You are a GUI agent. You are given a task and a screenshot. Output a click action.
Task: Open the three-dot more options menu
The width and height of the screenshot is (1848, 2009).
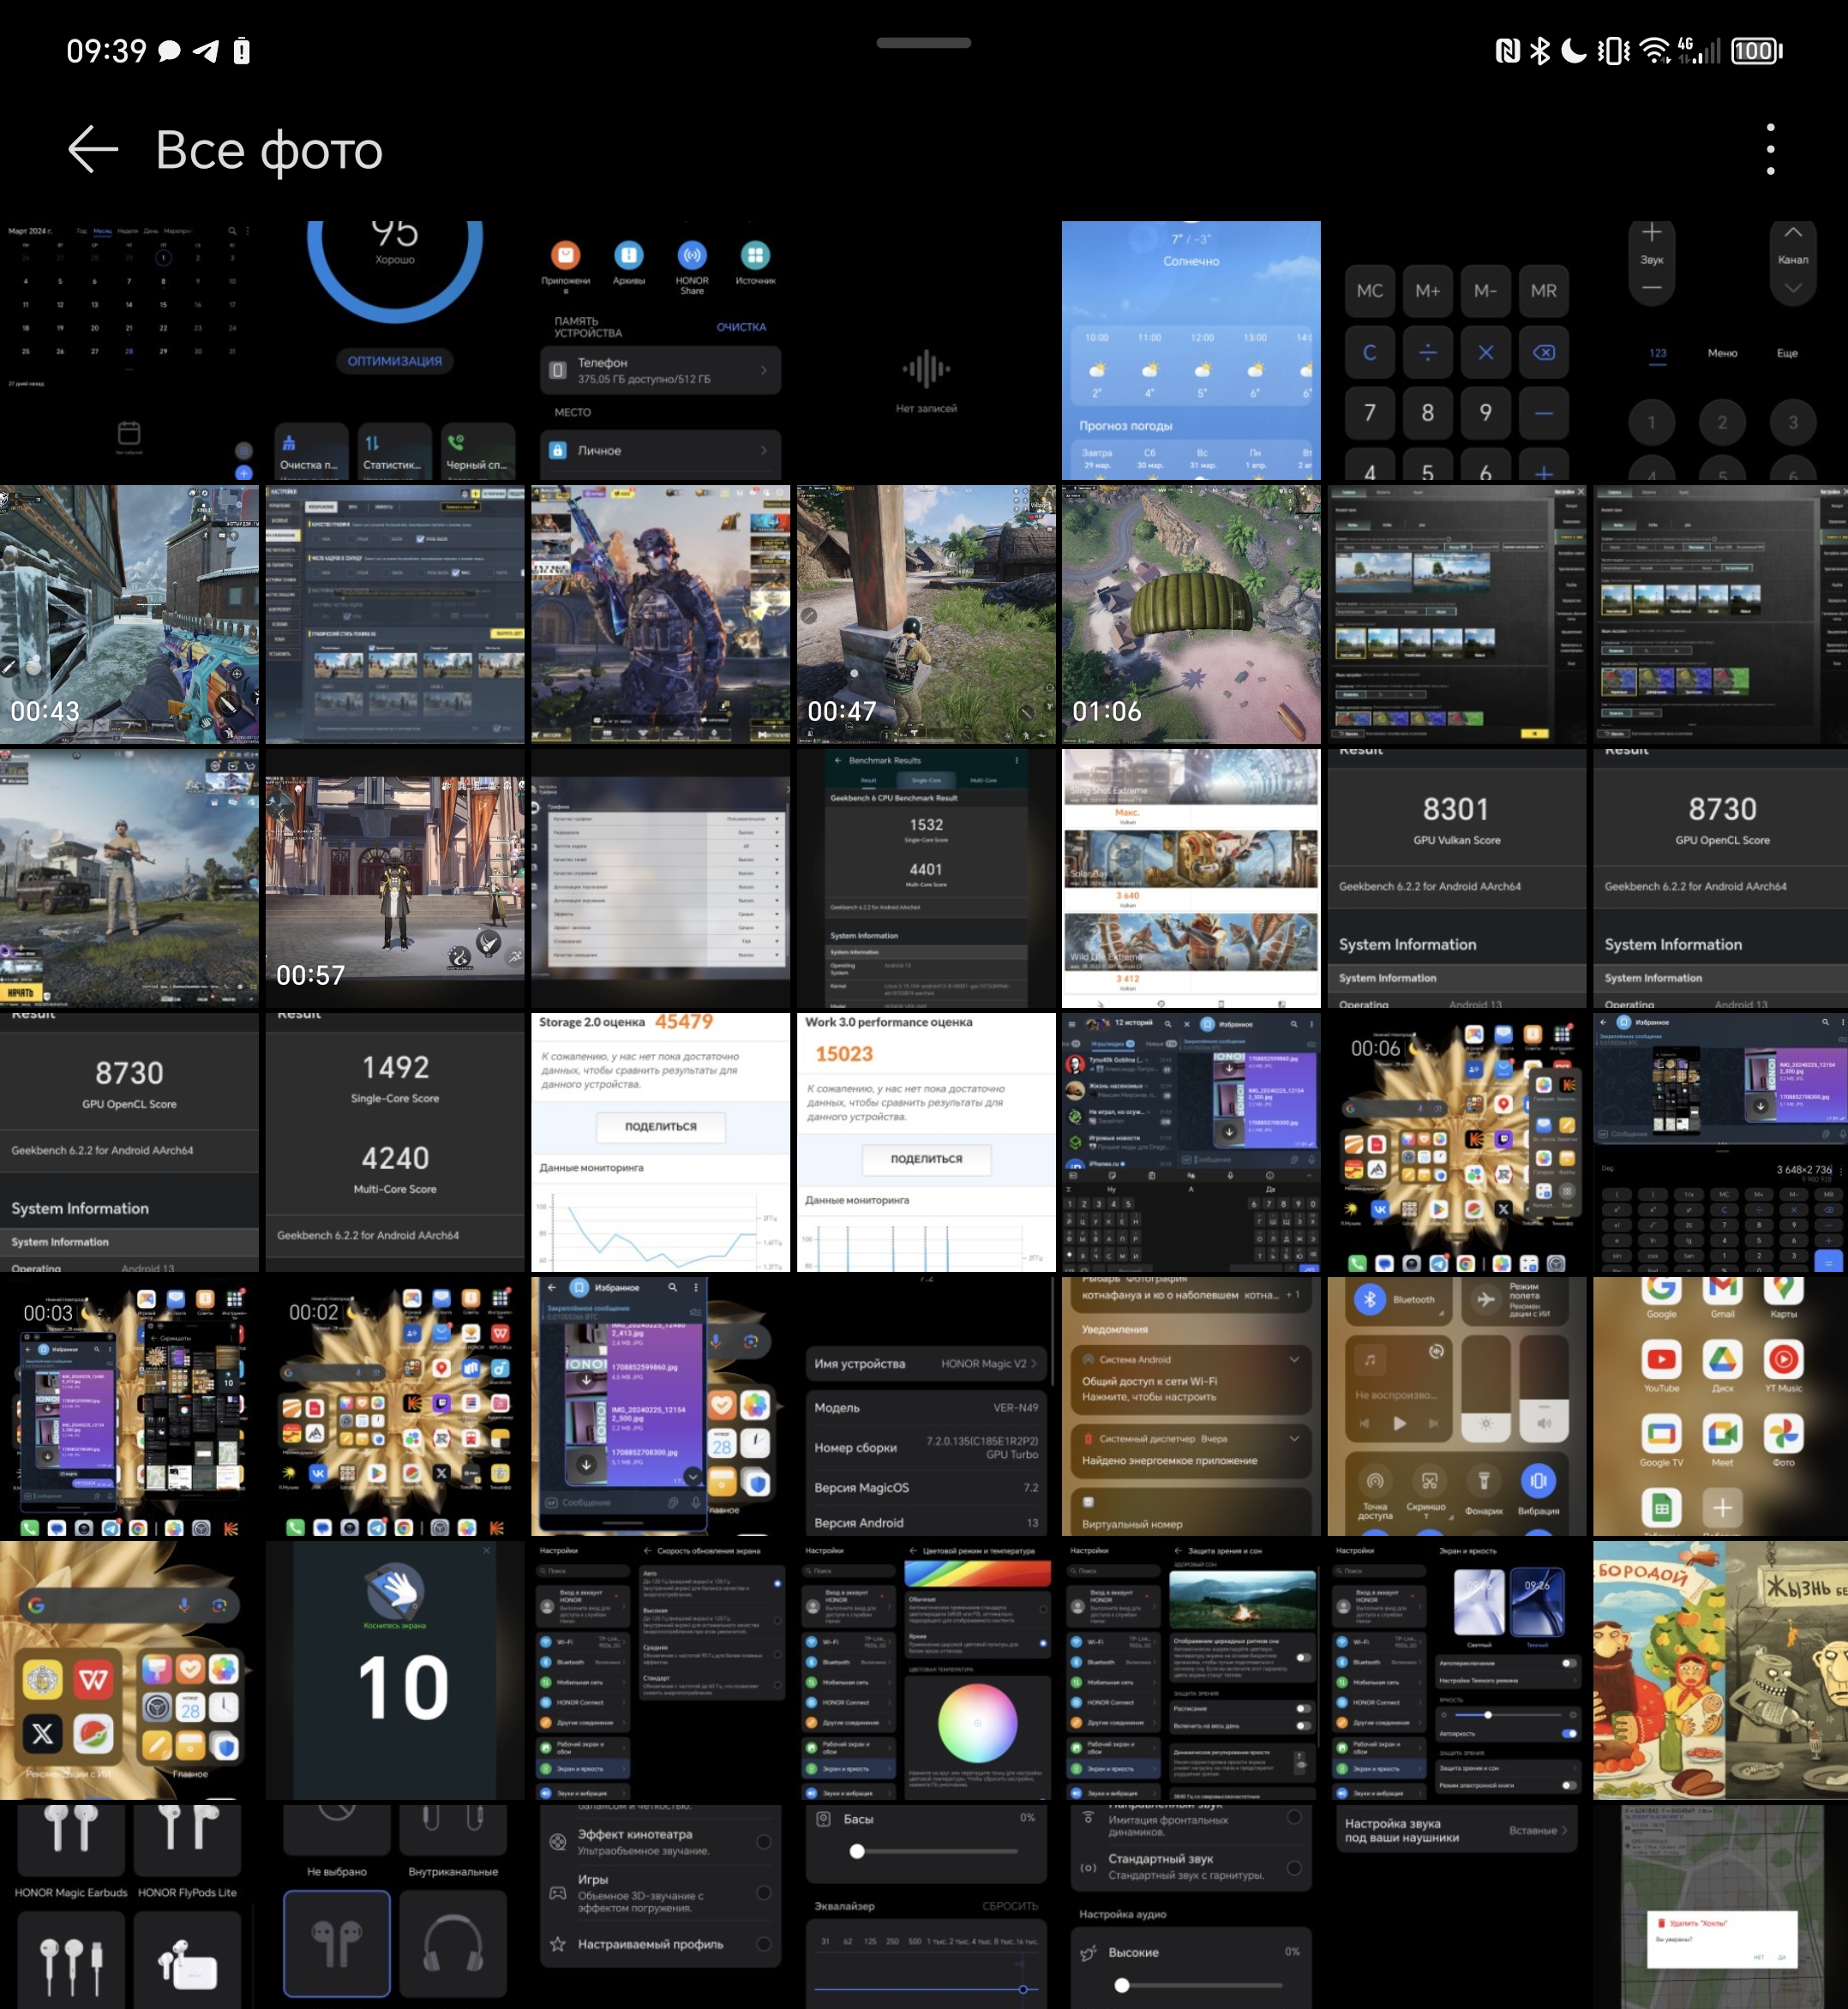(x=1770, y=150)
